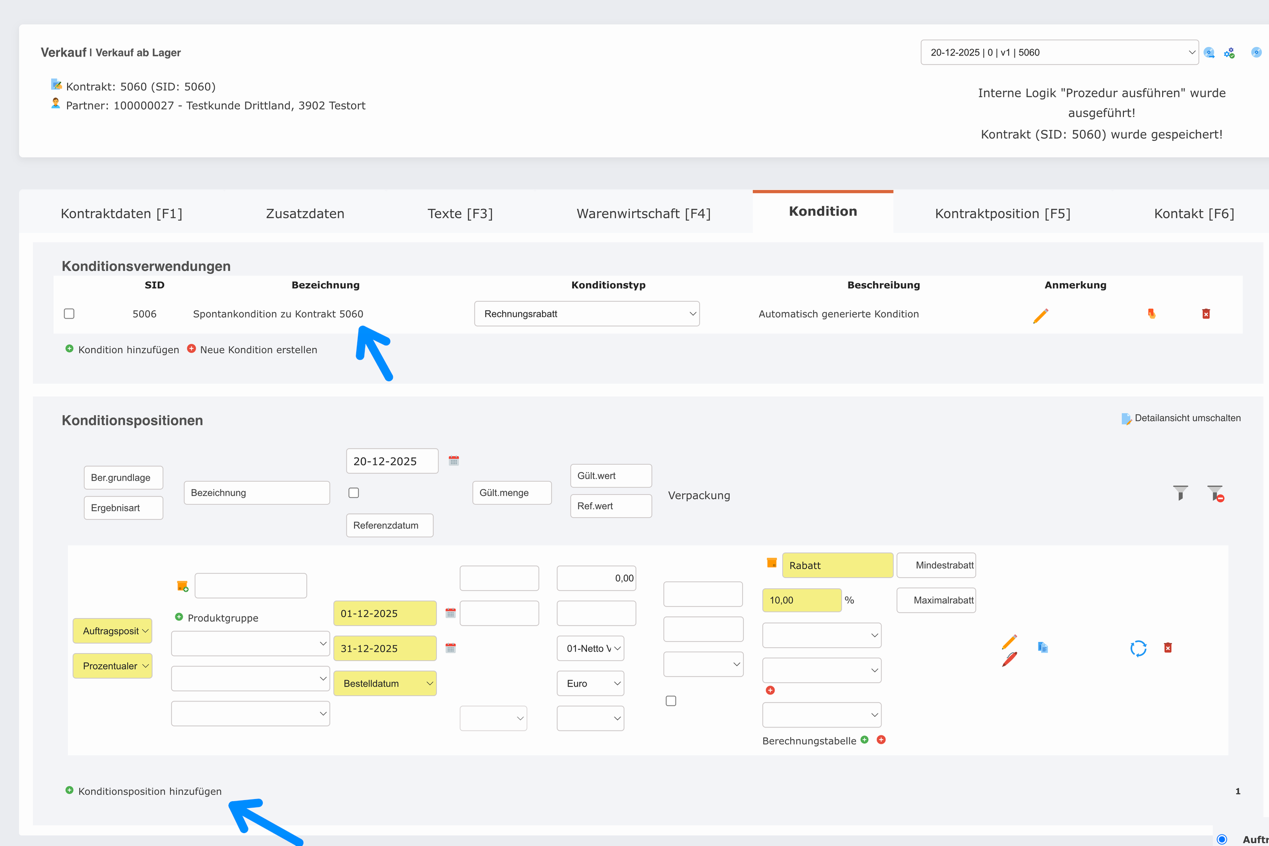The image size is (1269, 846).
Task: Click the red trash icon in the condition position row
Action: click(1168, 648)
